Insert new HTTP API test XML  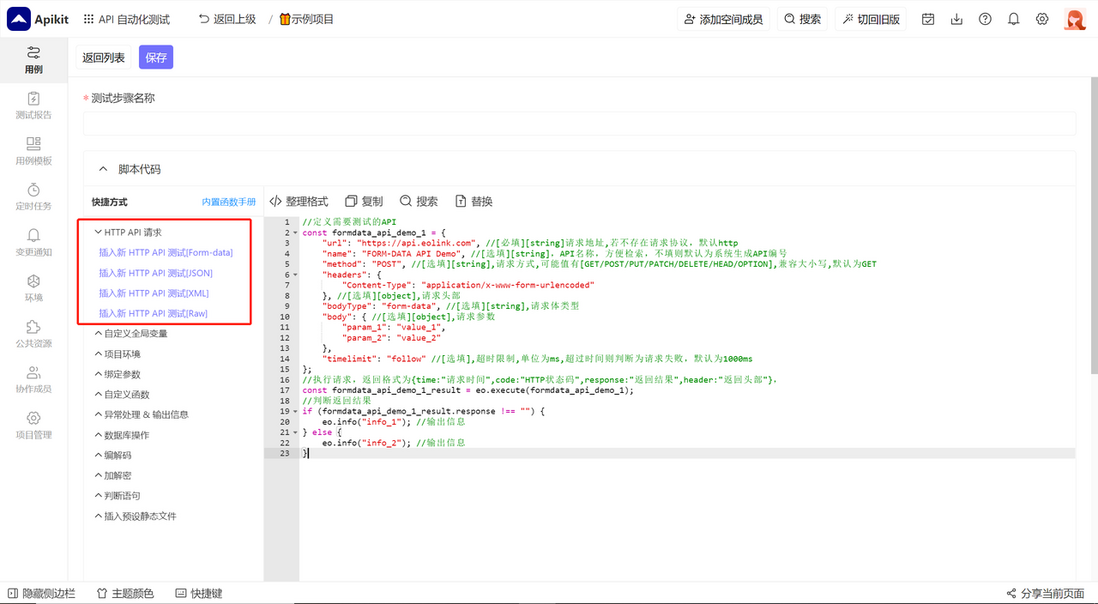point(154,293)
